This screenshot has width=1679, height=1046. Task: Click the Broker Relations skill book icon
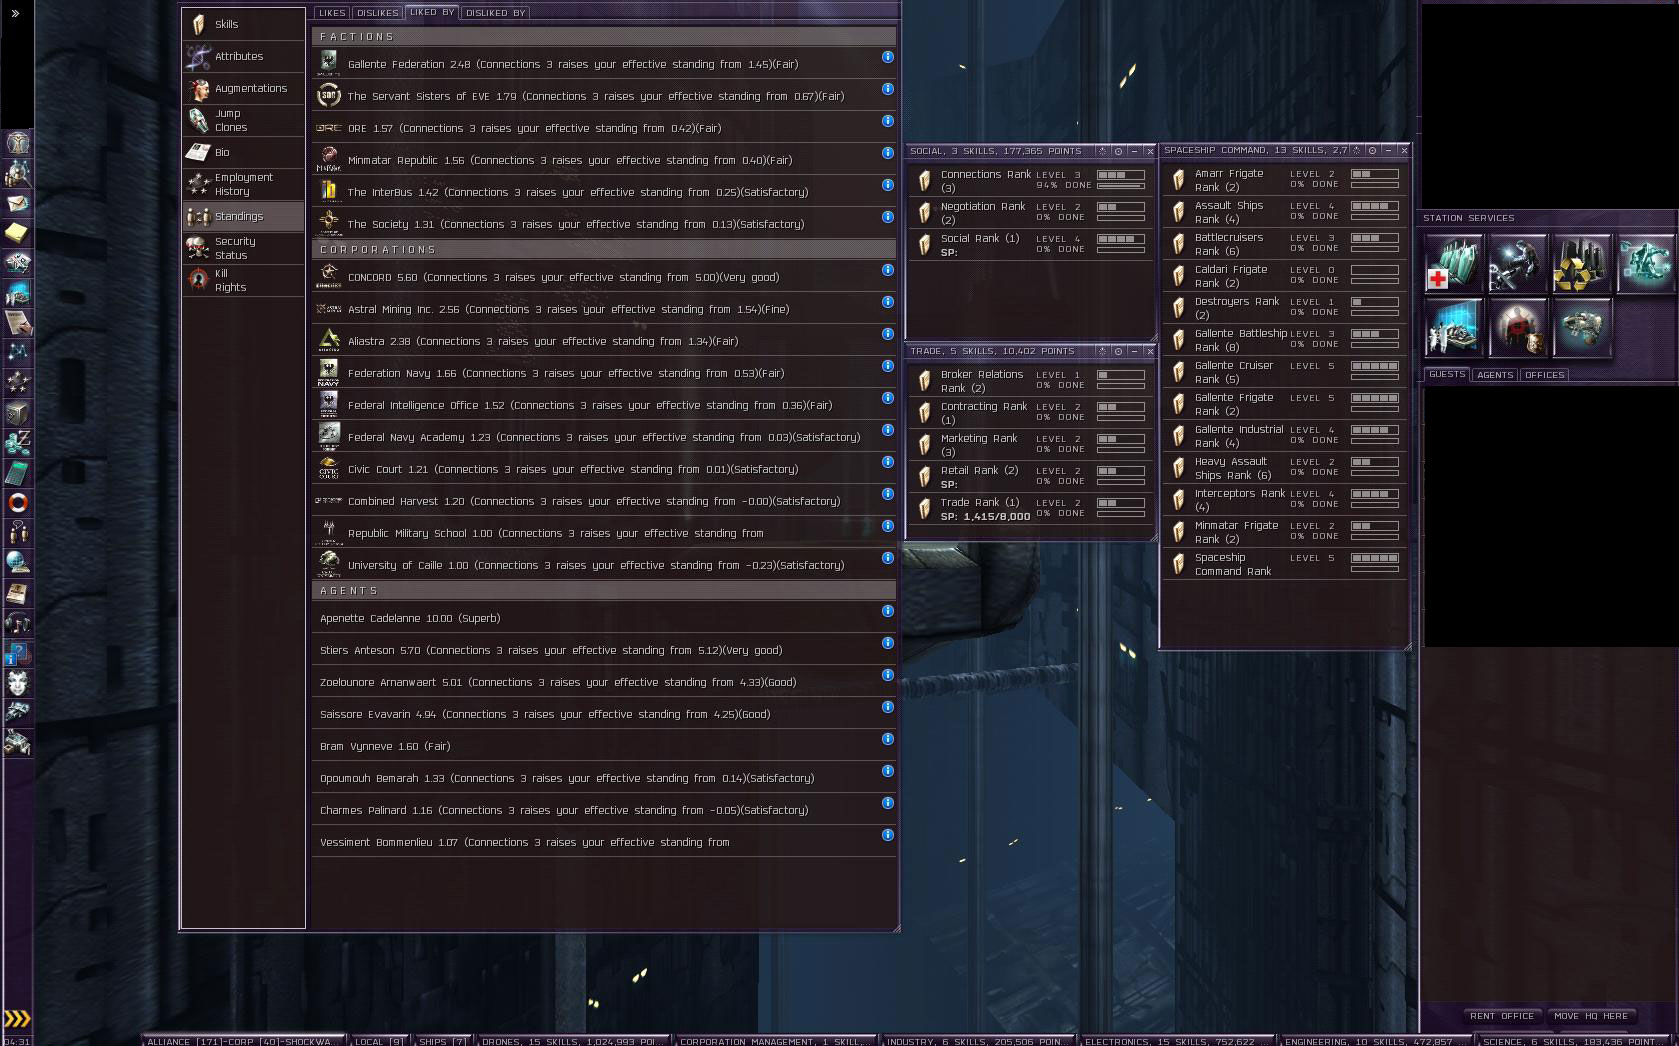click(x=925, y=380)
